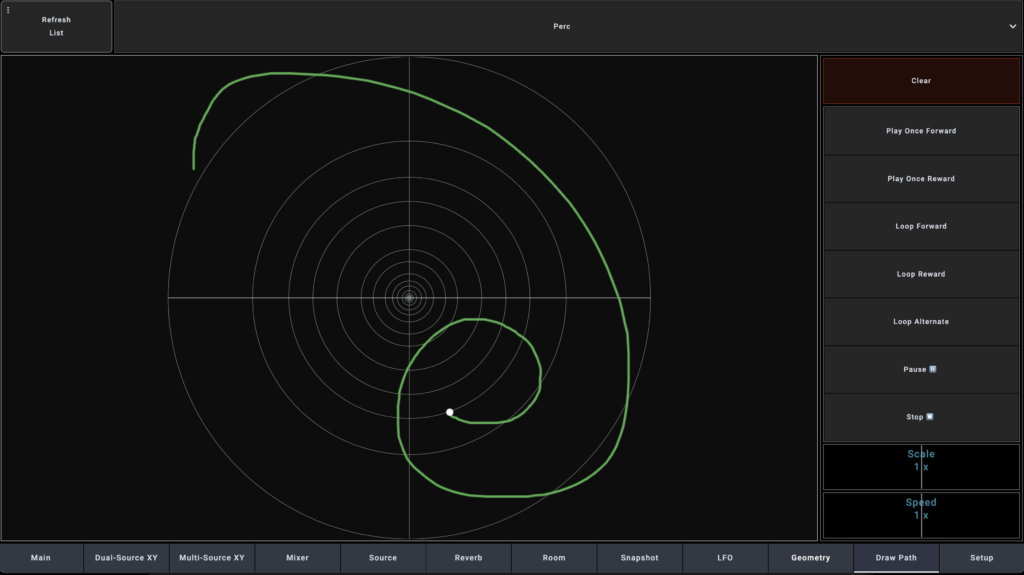1024x575 pixels.
Task: Adjust the Speed 1x slider
Action: [920, 515]
